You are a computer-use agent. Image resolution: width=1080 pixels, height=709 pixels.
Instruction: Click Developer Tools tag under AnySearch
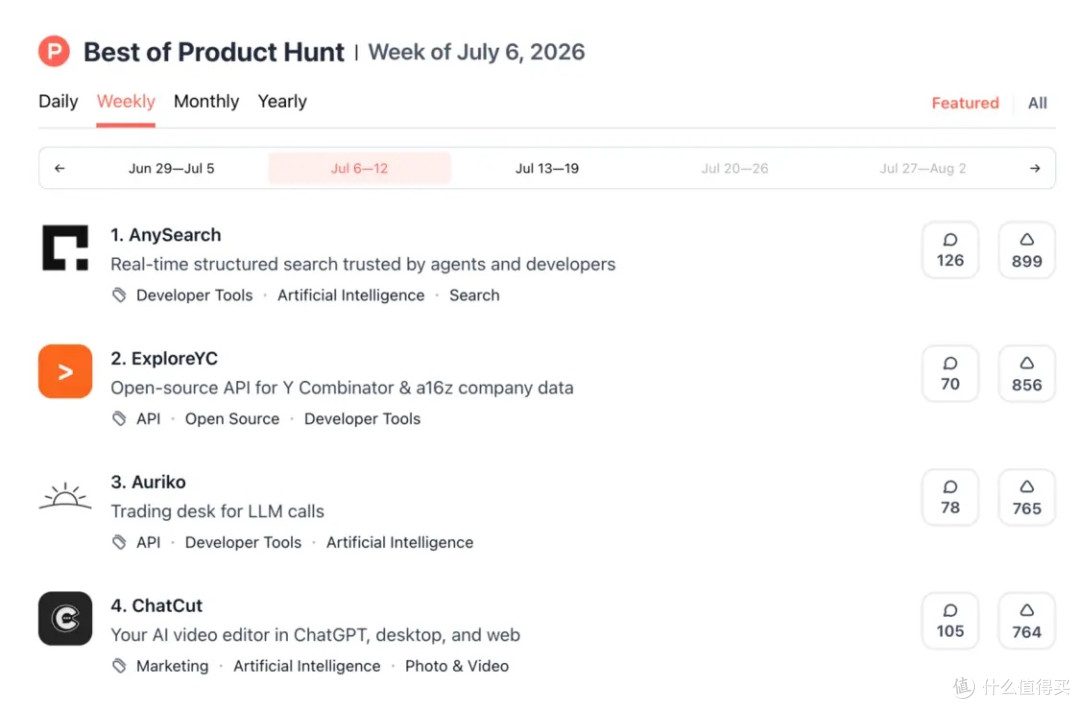[x=194, y=295]
